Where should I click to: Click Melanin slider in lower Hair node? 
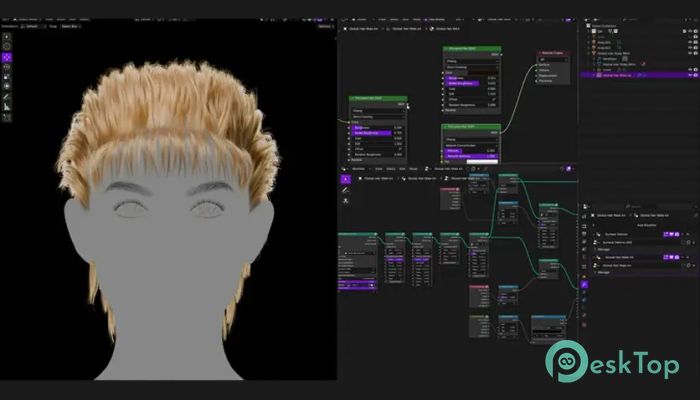(x=471, y=151)
